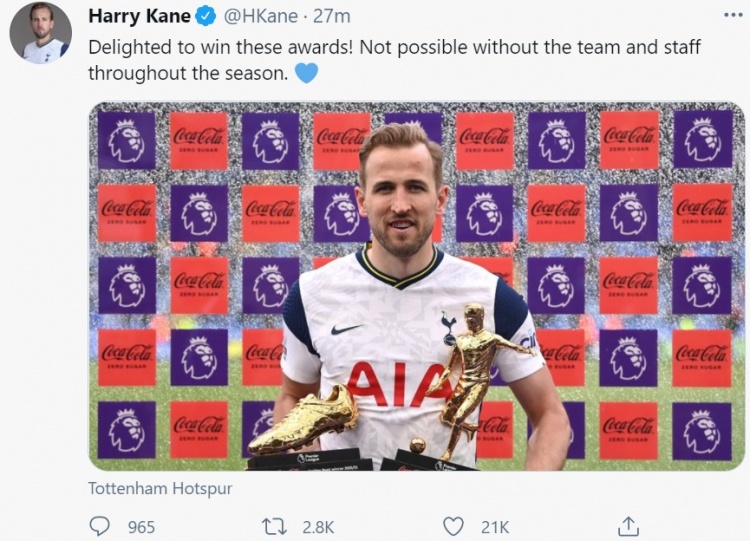The height and width of the screenshot is (541, 750).
Task: Open the @HKane handle link
Action: (261, 17)
